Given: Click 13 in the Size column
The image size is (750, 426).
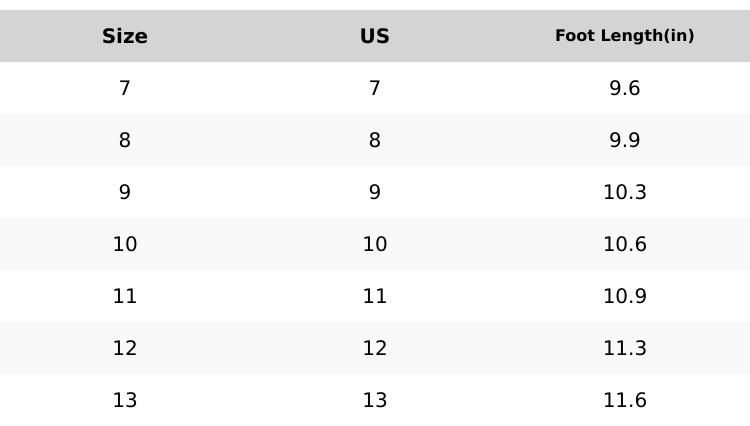Looking at the screenshot, I should 125,400.
